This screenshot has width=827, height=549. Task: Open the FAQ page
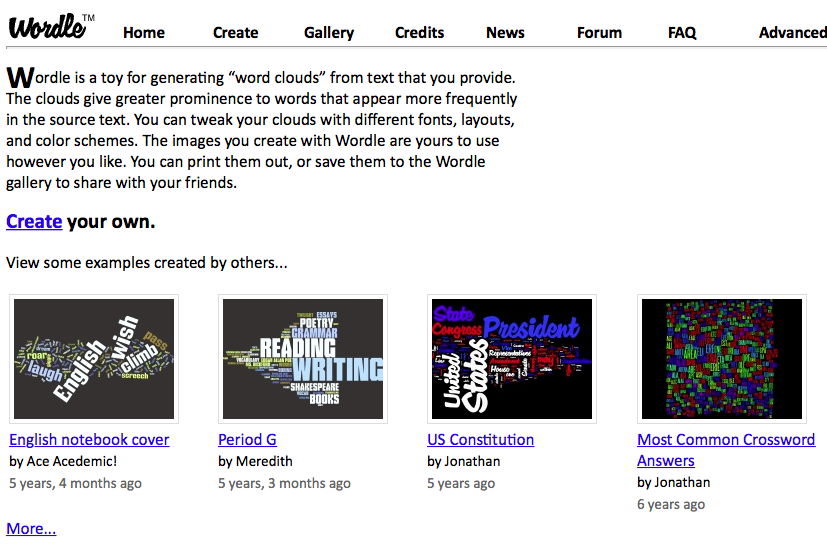click(x=682, y=33)
